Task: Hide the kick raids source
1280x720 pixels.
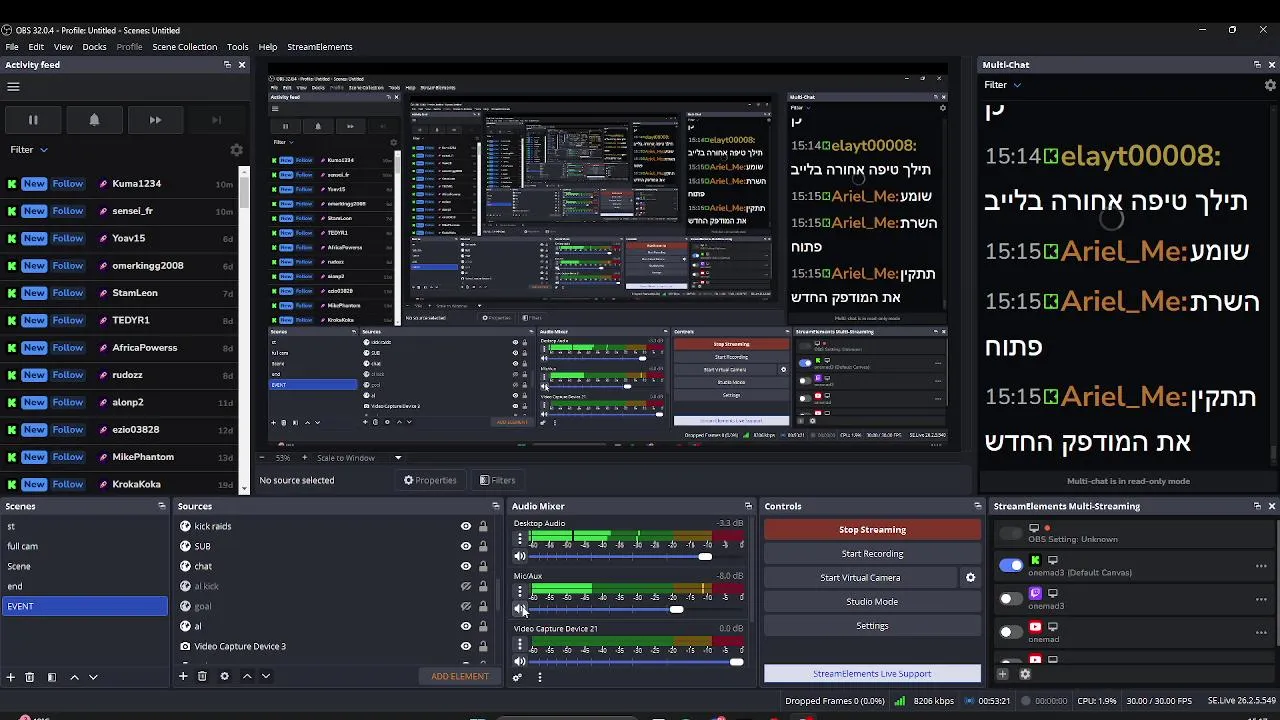Action: pyautogui.click(x=466, y=526)
